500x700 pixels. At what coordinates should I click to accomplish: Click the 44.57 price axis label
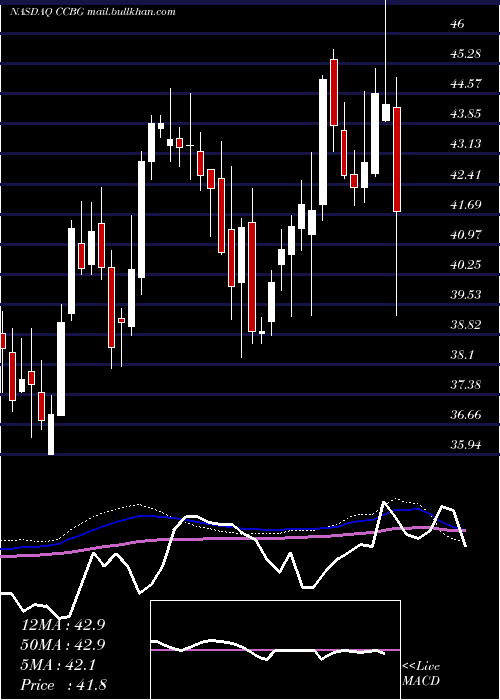point(466,84)
